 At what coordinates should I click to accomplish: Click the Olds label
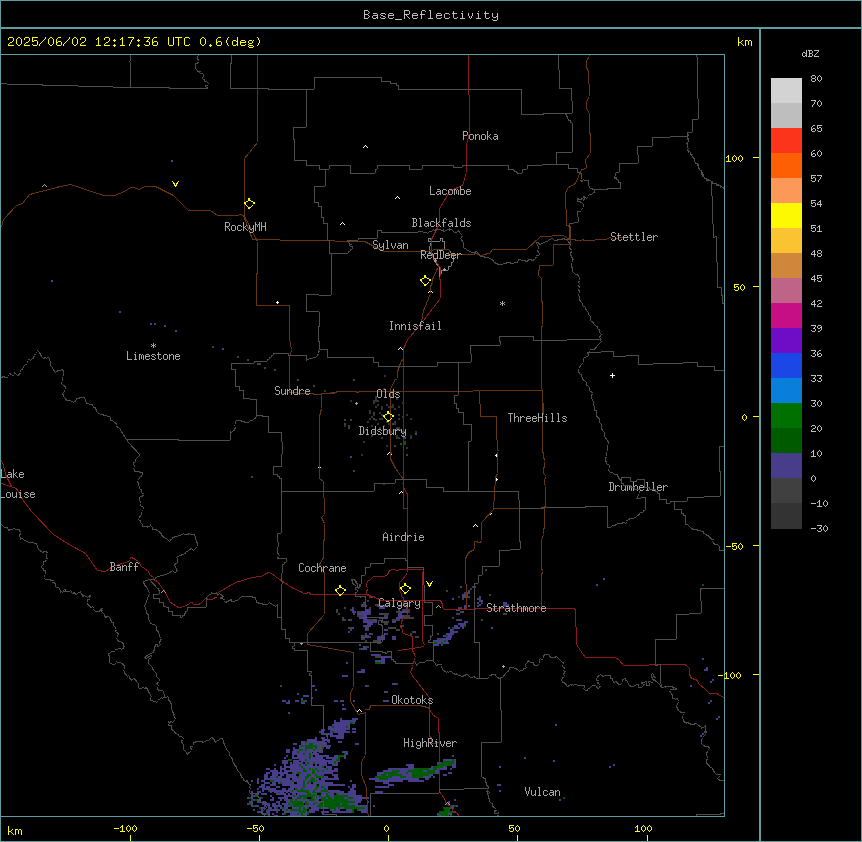(388, 394)
